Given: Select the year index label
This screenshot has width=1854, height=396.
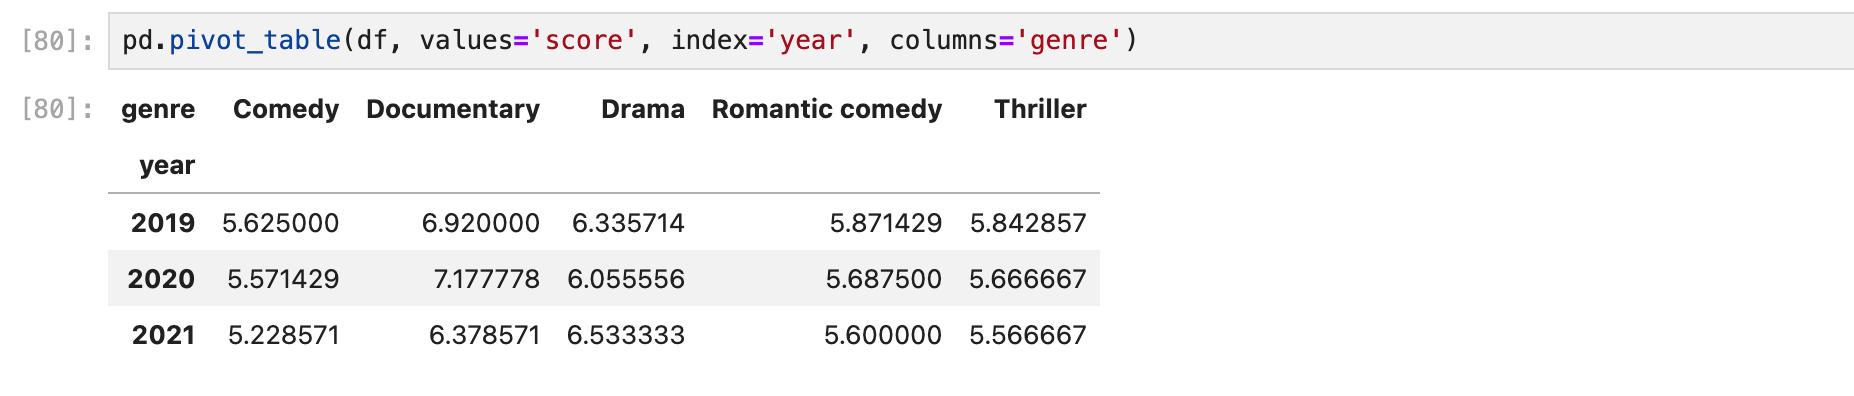Looking at the screenshot, I should pyautogui.click(x=167, y=165).
